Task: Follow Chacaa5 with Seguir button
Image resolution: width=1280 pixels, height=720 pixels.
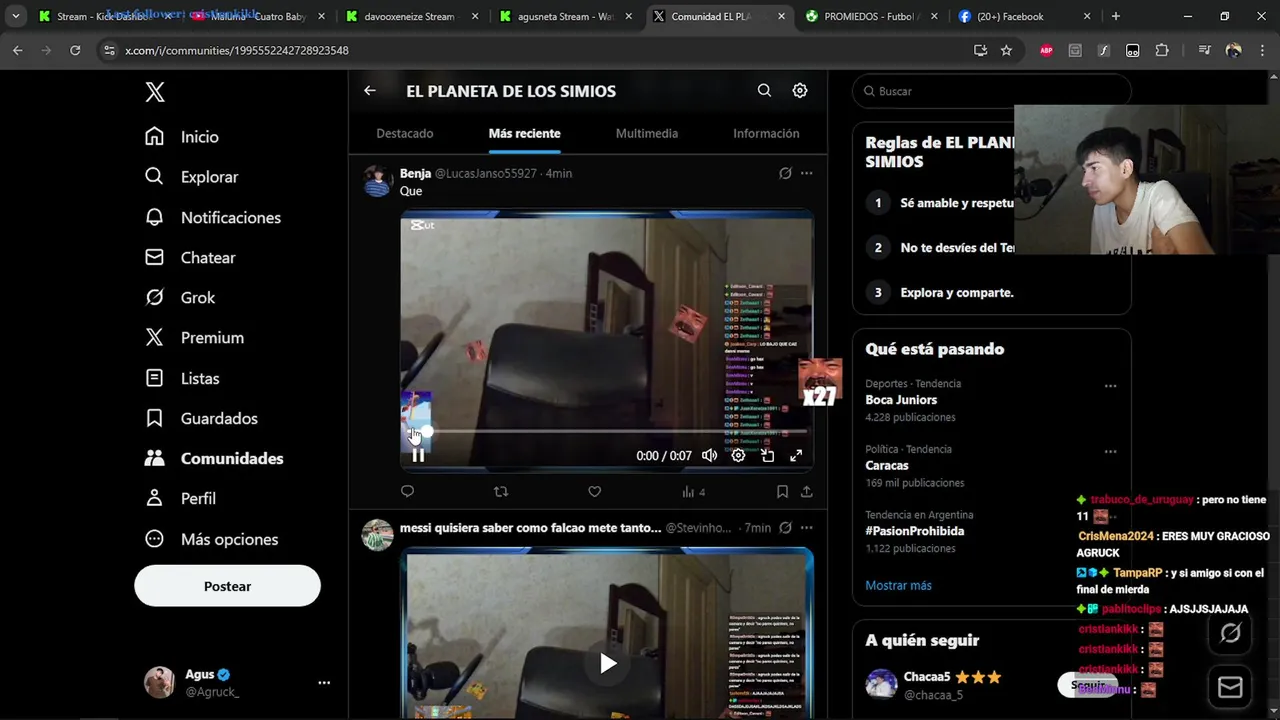Action: point(1088,685)
